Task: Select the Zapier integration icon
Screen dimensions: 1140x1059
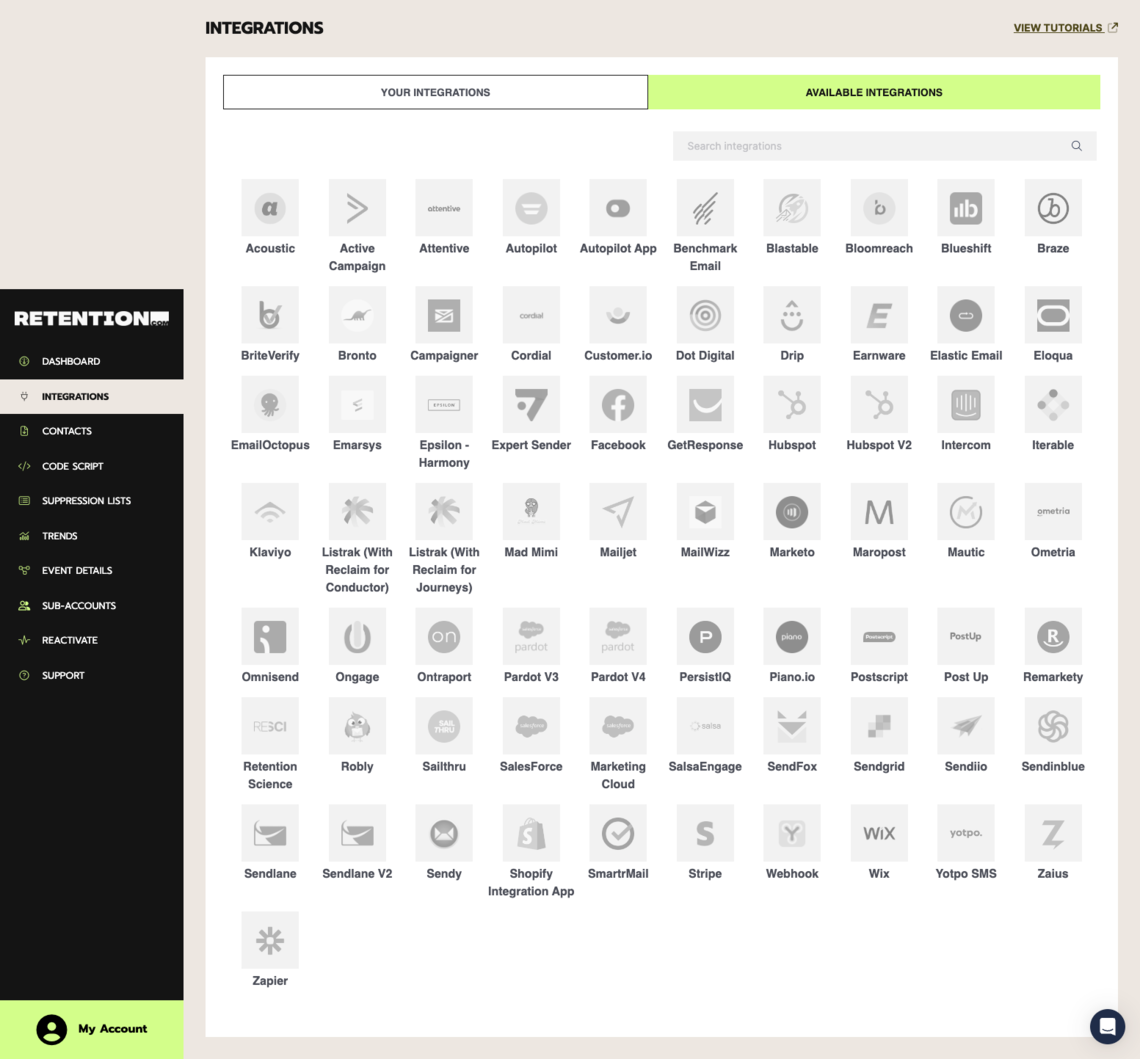Action: [x=270, y=940]
